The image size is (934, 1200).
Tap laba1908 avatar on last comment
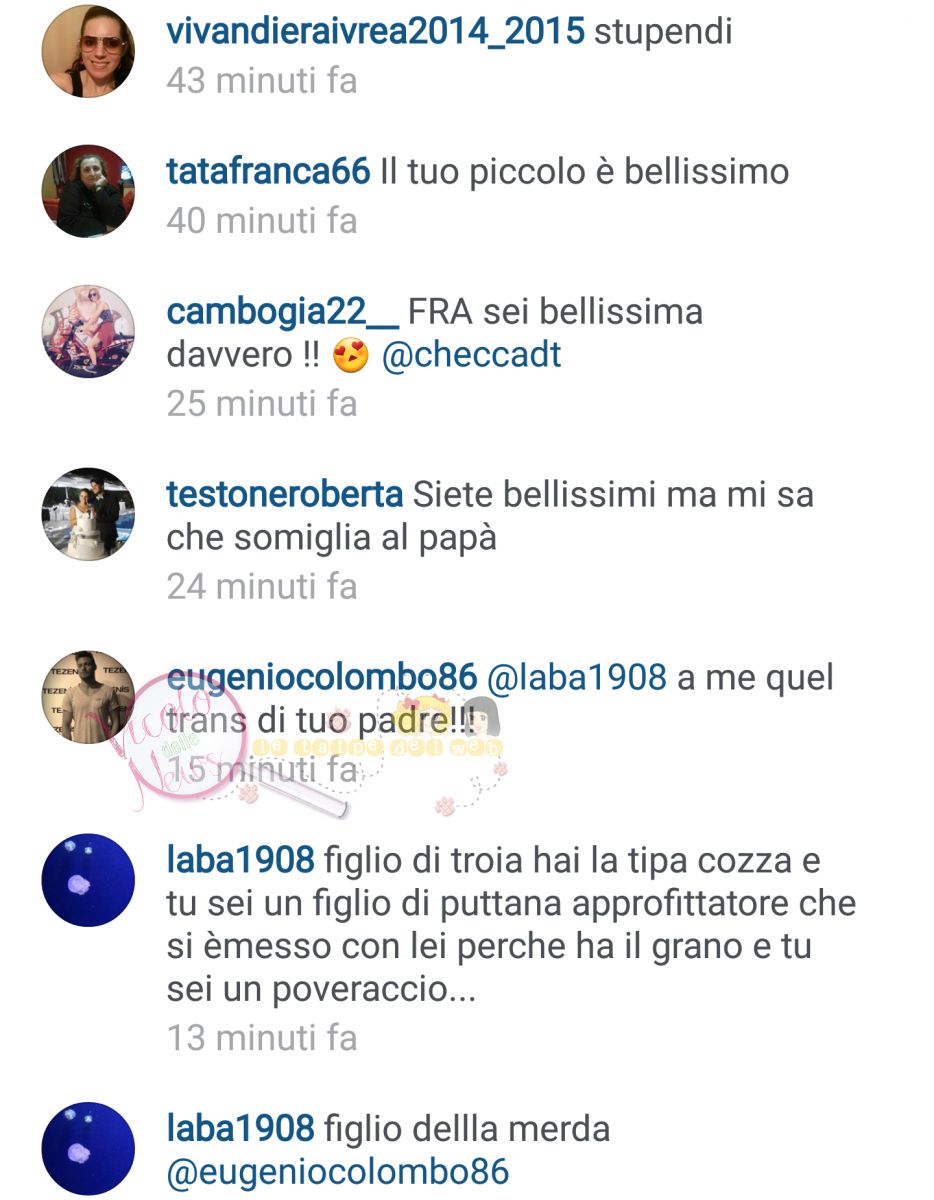coord(88,1150)
